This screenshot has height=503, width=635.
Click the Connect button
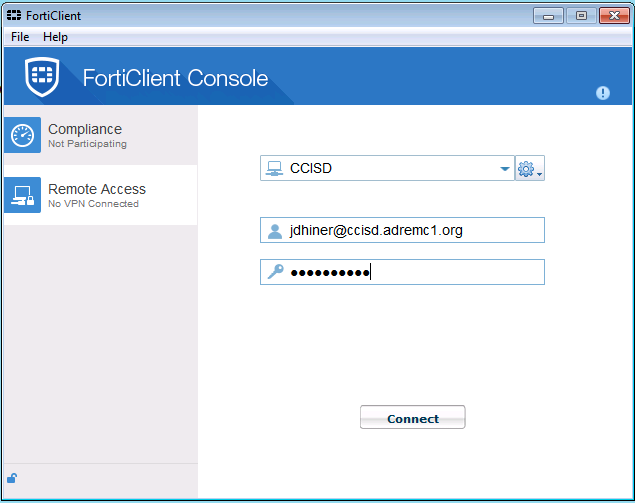click(412, 417)
